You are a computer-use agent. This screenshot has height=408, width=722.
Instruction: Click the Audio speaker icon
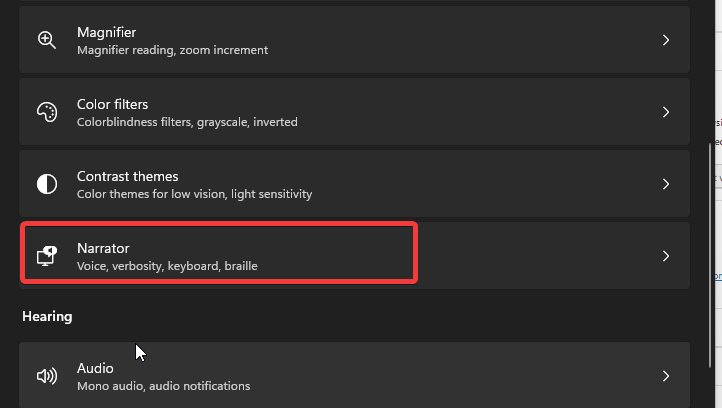[47, 376]
